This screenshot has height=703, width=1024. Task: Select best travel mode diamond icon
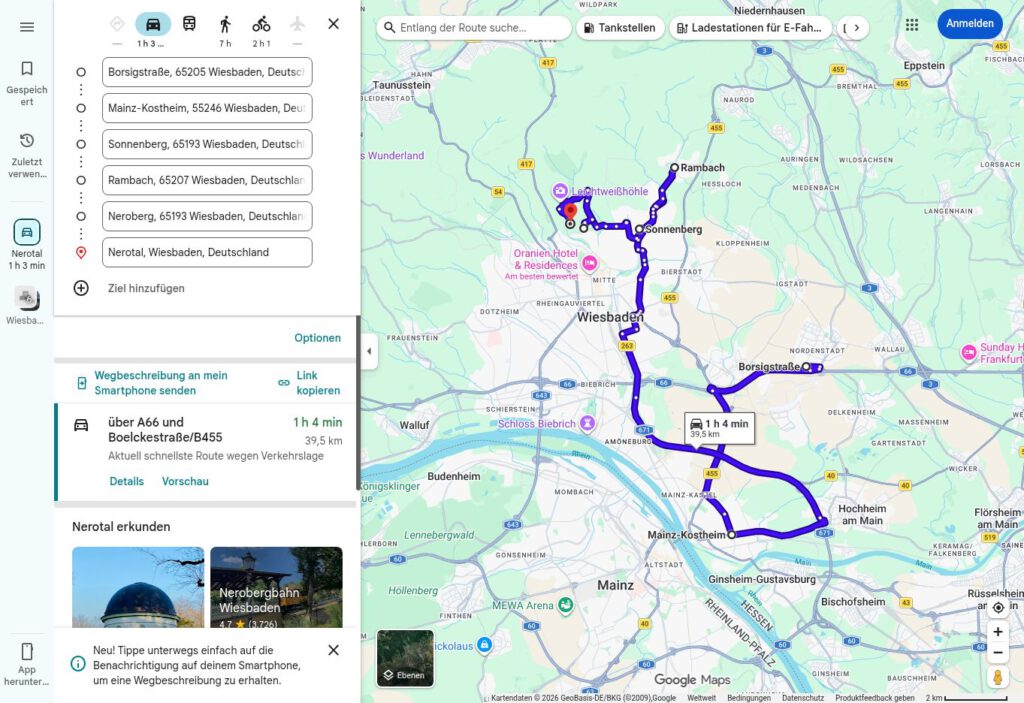pyautogui.click(x=117, y=24)
